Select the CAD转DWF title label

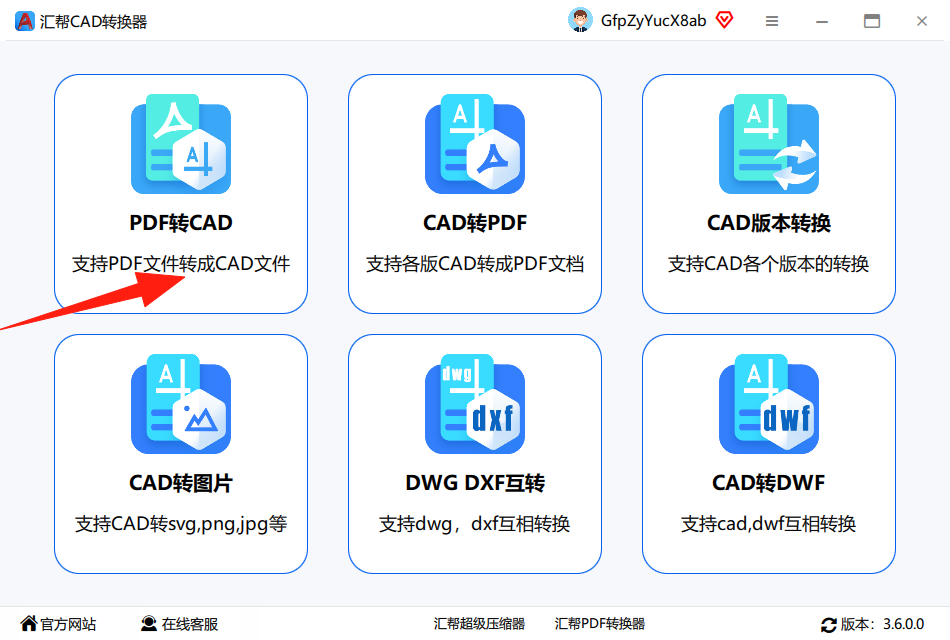(768, 482)
